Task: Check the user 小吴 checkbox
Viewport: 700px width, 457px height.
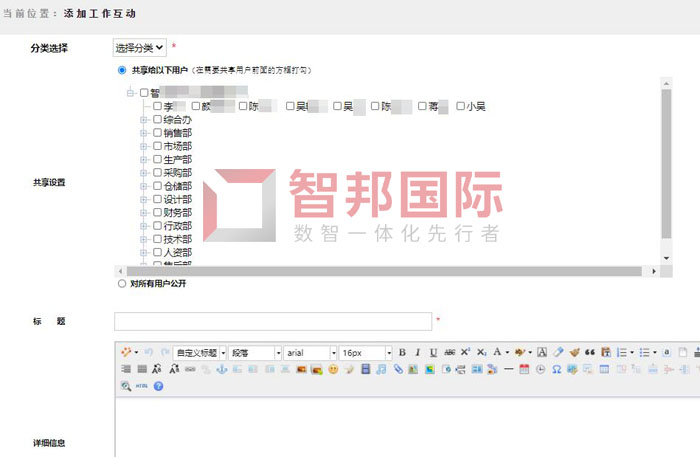Action: [x=460, y=106]
